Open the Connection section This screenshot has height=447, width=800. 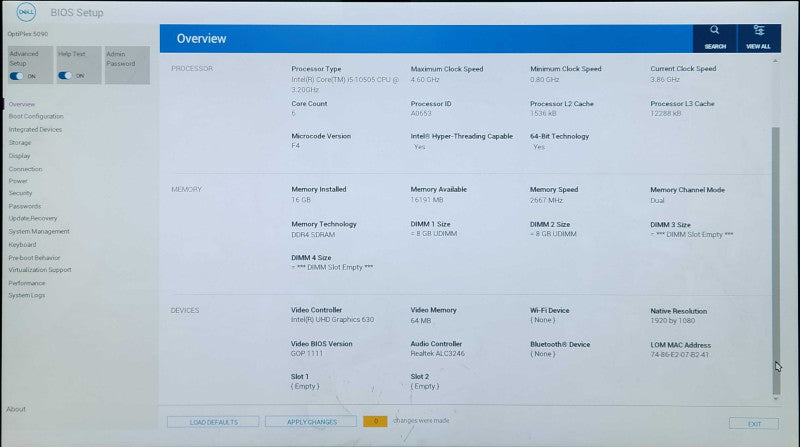tap(26, 169)
